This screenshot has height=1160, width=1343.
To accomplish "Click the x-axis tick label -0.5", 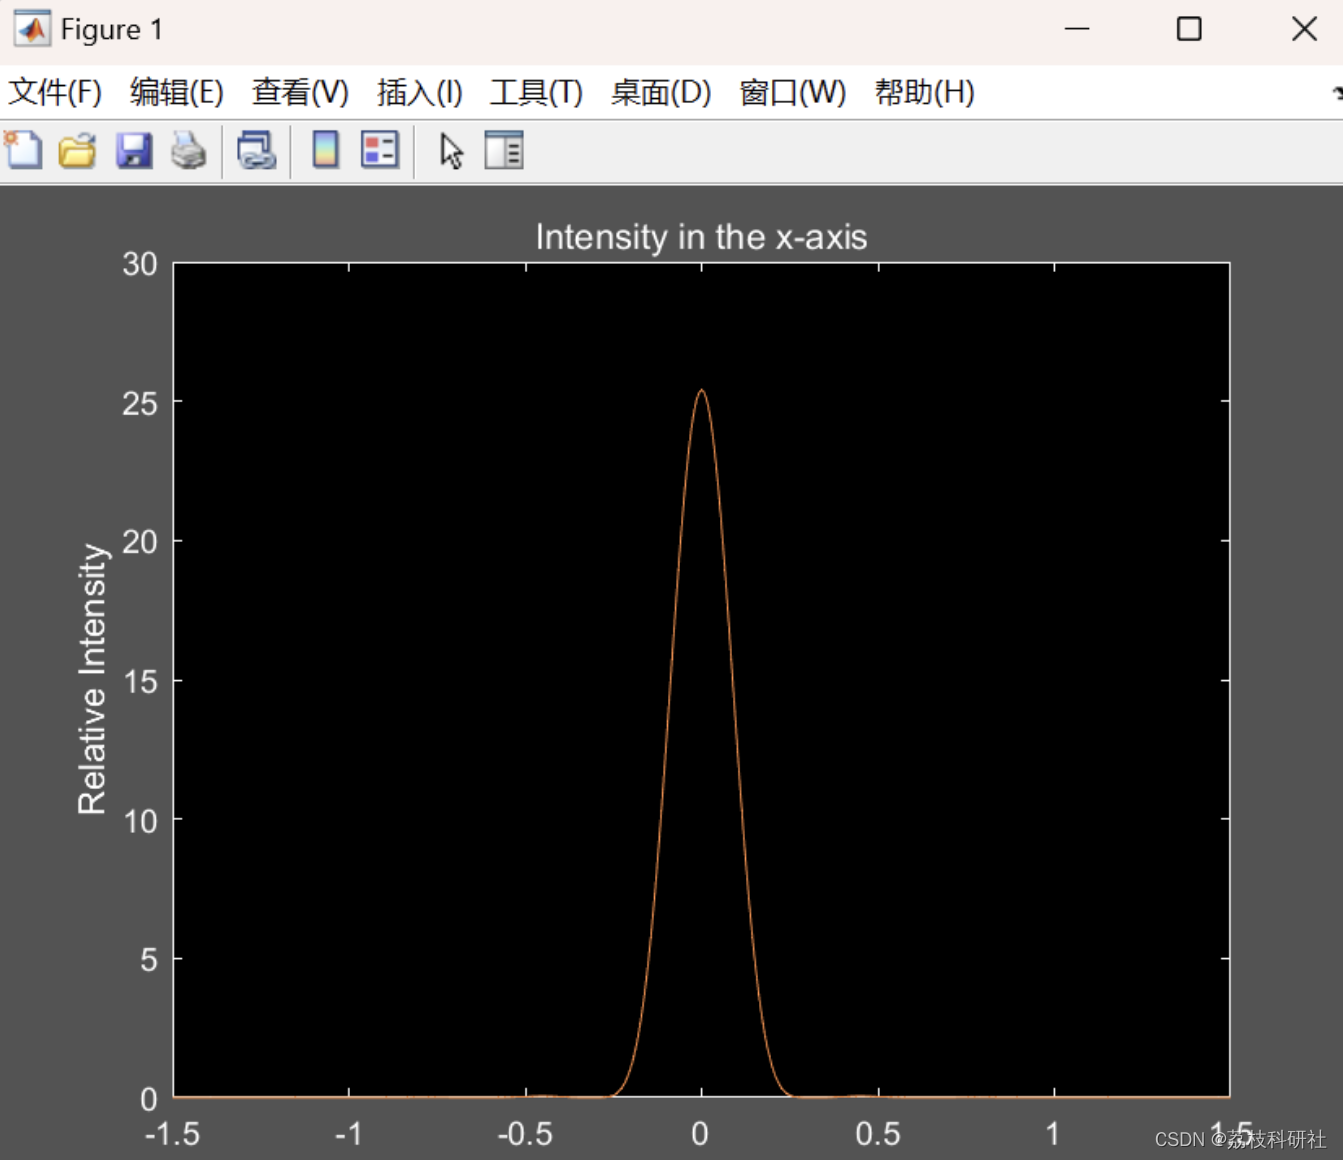I will click(x=525, y=1134).
